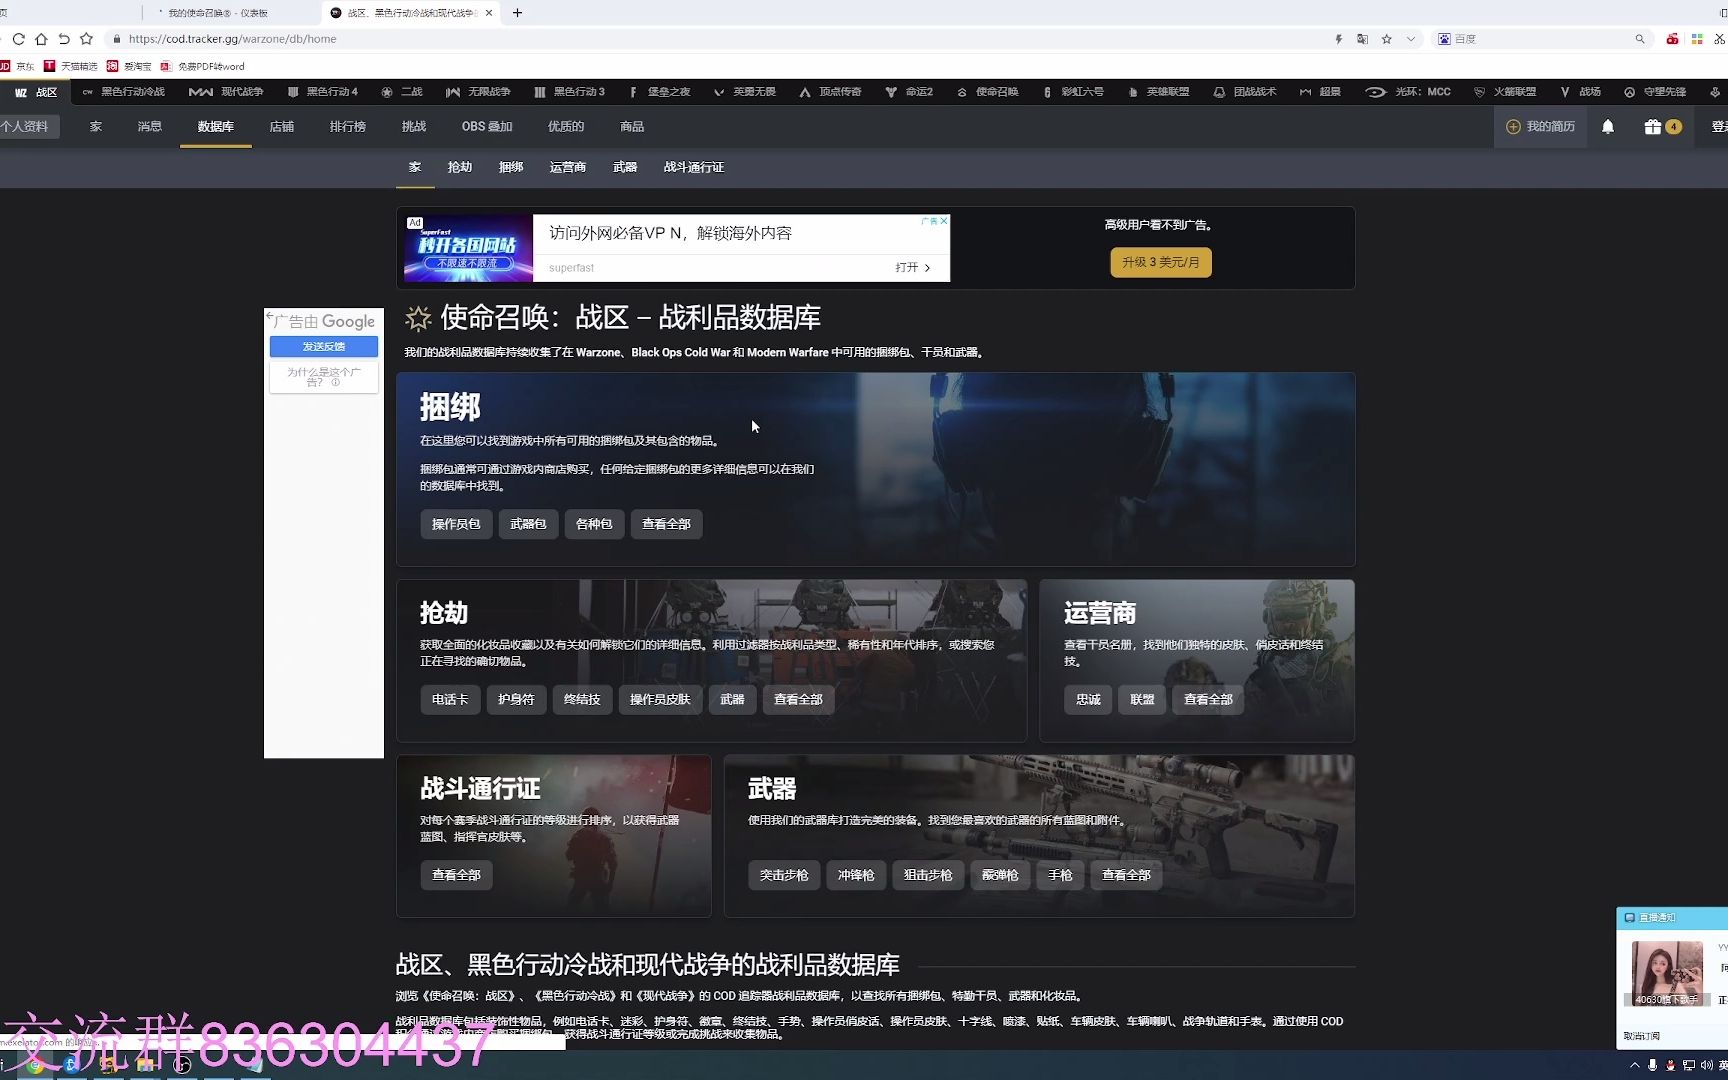Select 光环: MCC in the game bar

point(1408,92)
